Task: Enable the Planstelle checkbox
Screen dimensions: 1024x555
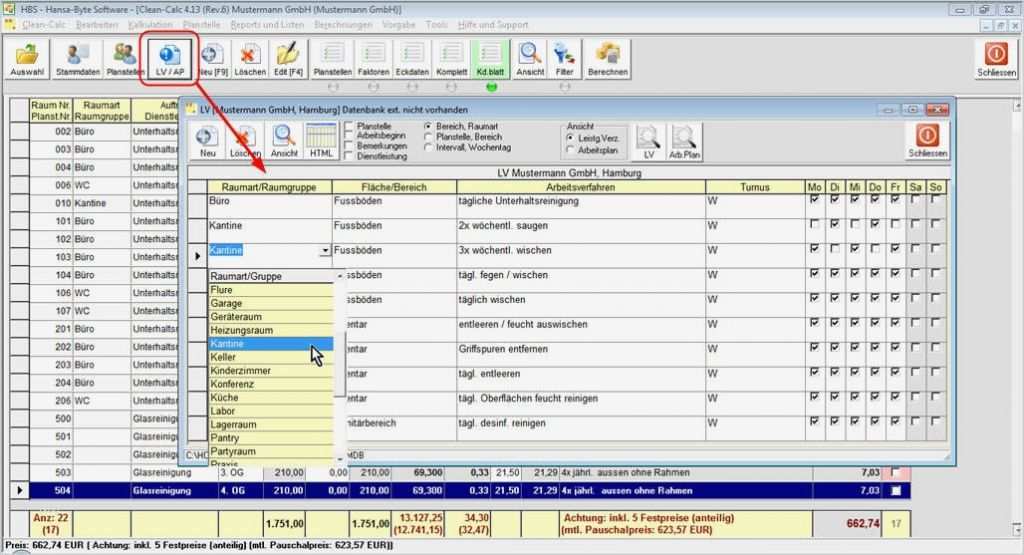Action: [x=348, y=127]
